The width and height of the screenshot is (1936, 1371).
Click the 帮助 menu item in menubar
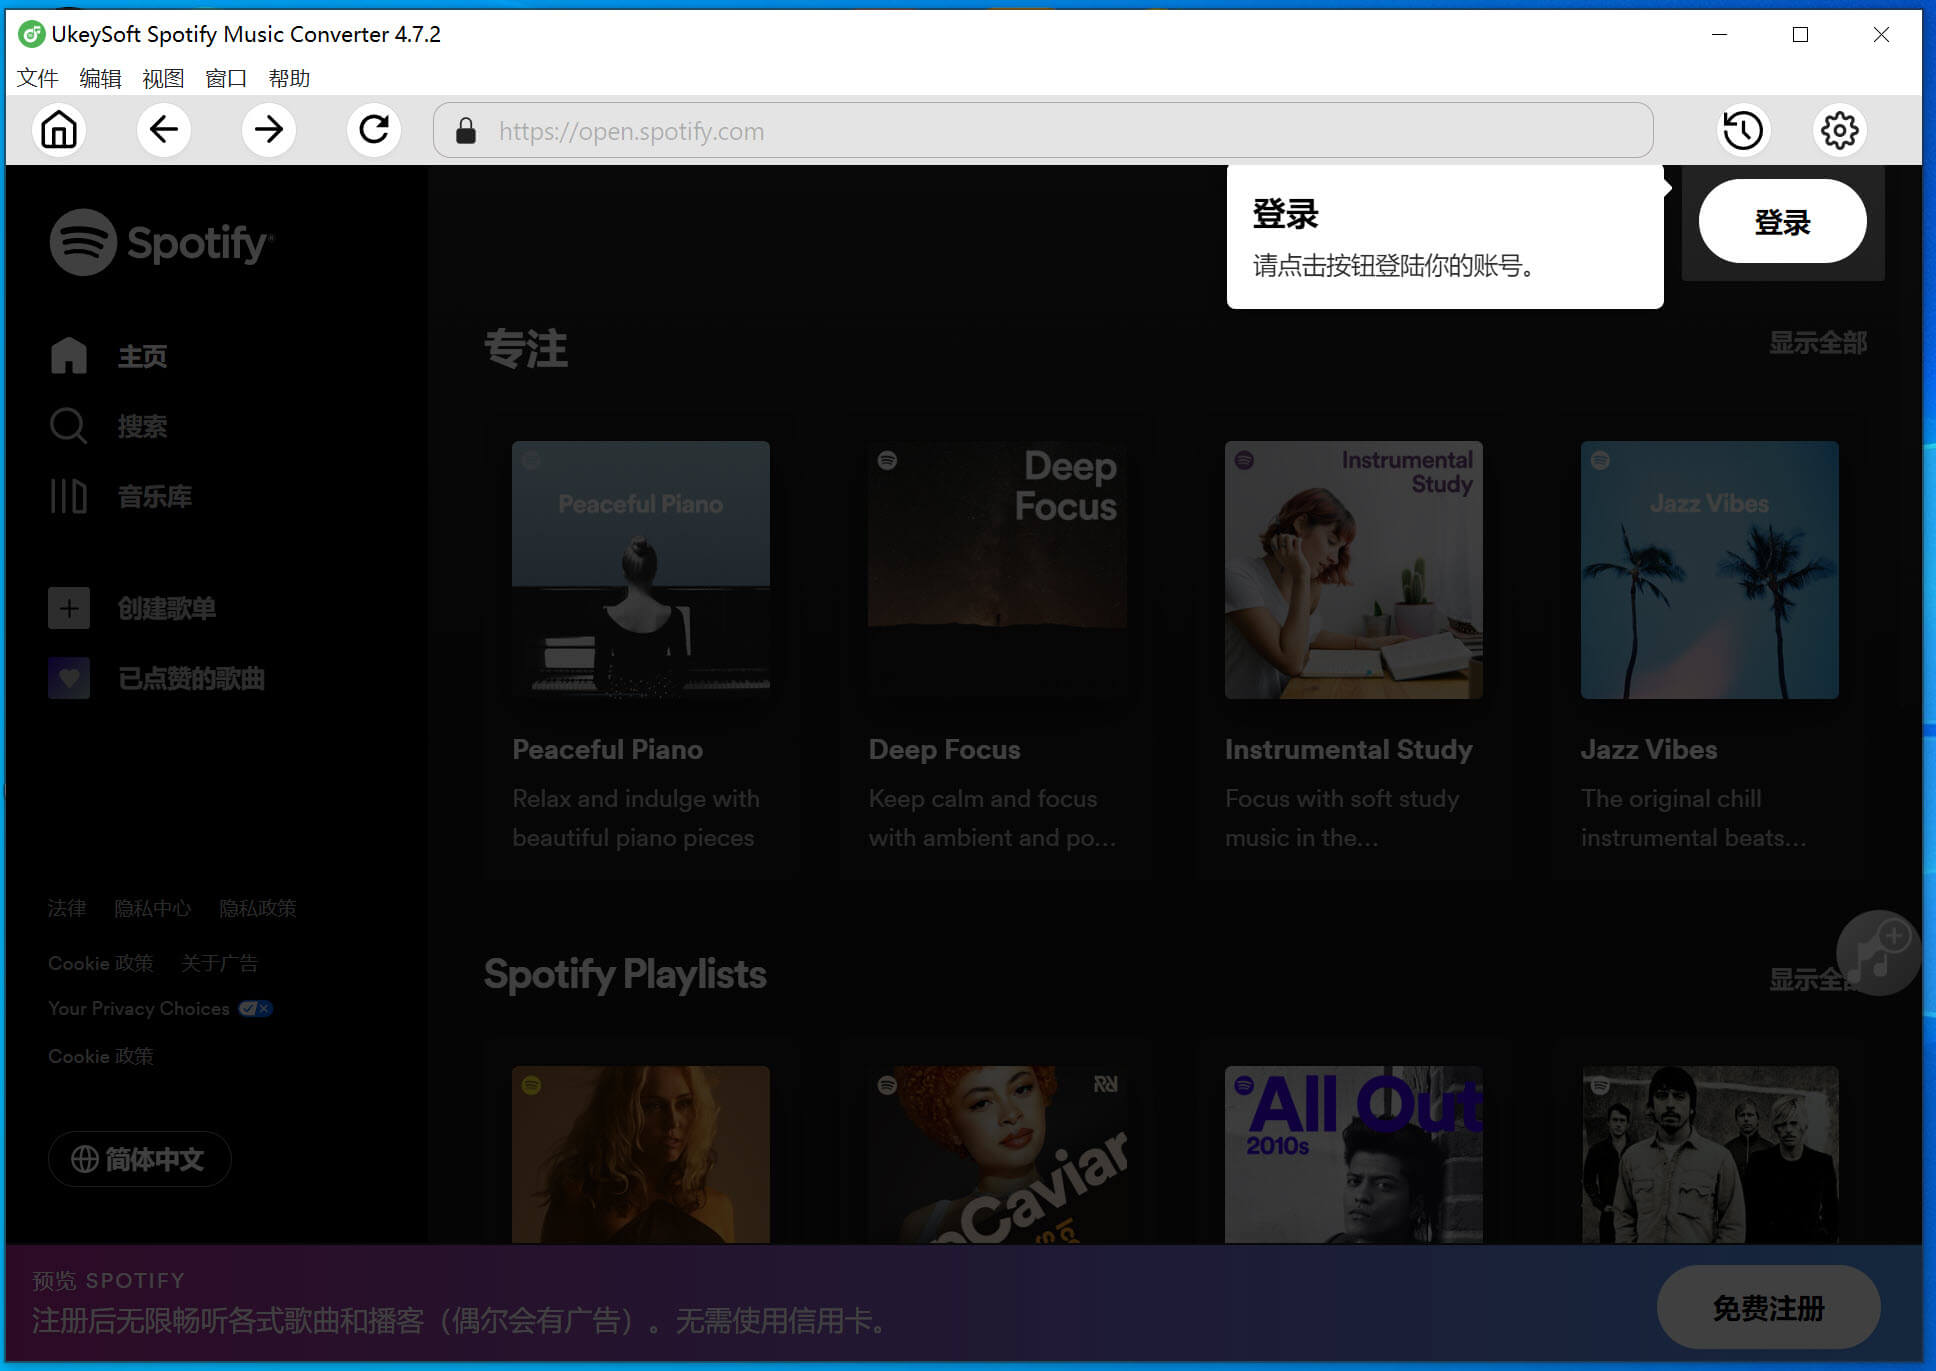click(x=286, y=77)
